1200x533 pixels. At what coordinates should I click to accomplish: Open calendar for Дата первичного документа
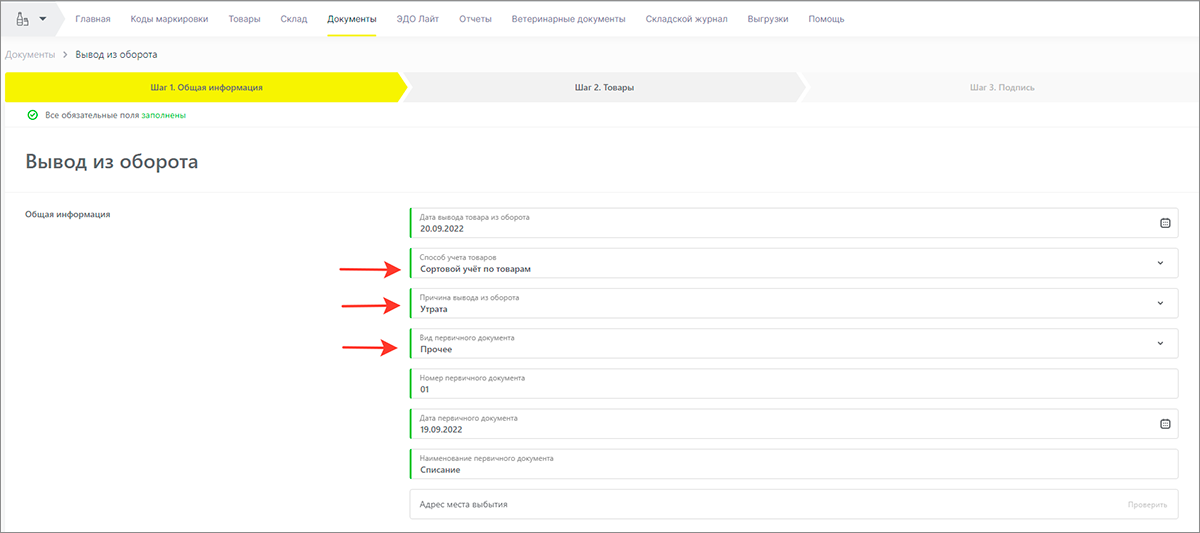(1165, 424)
